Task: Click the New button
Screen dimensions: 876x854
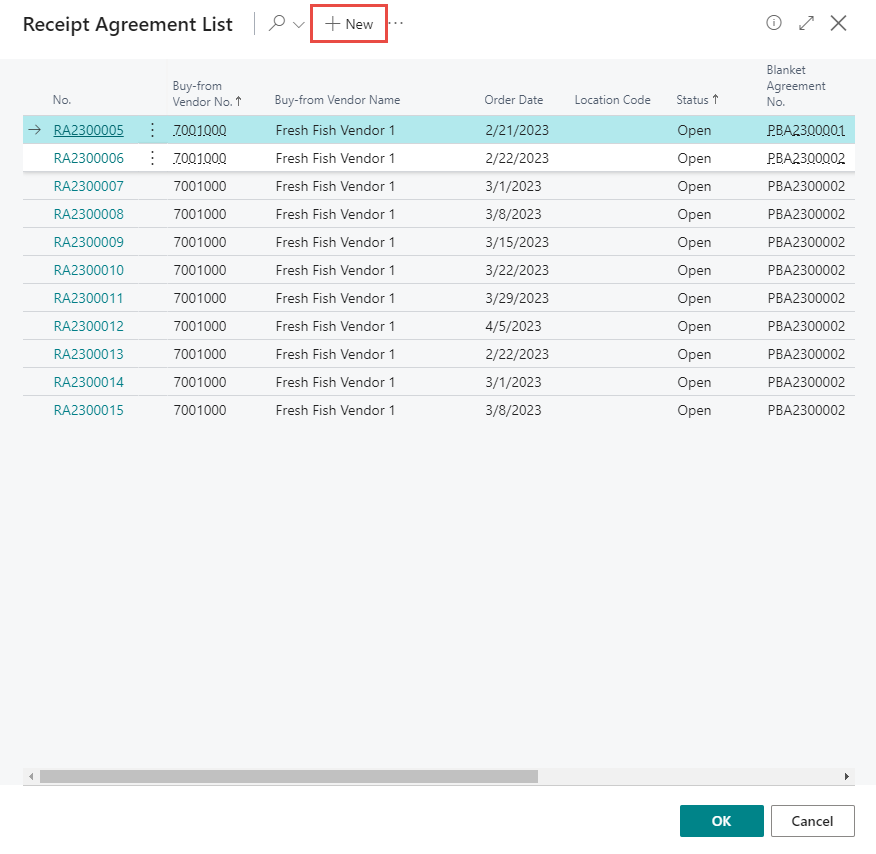Action: click(x=349, y=24)
